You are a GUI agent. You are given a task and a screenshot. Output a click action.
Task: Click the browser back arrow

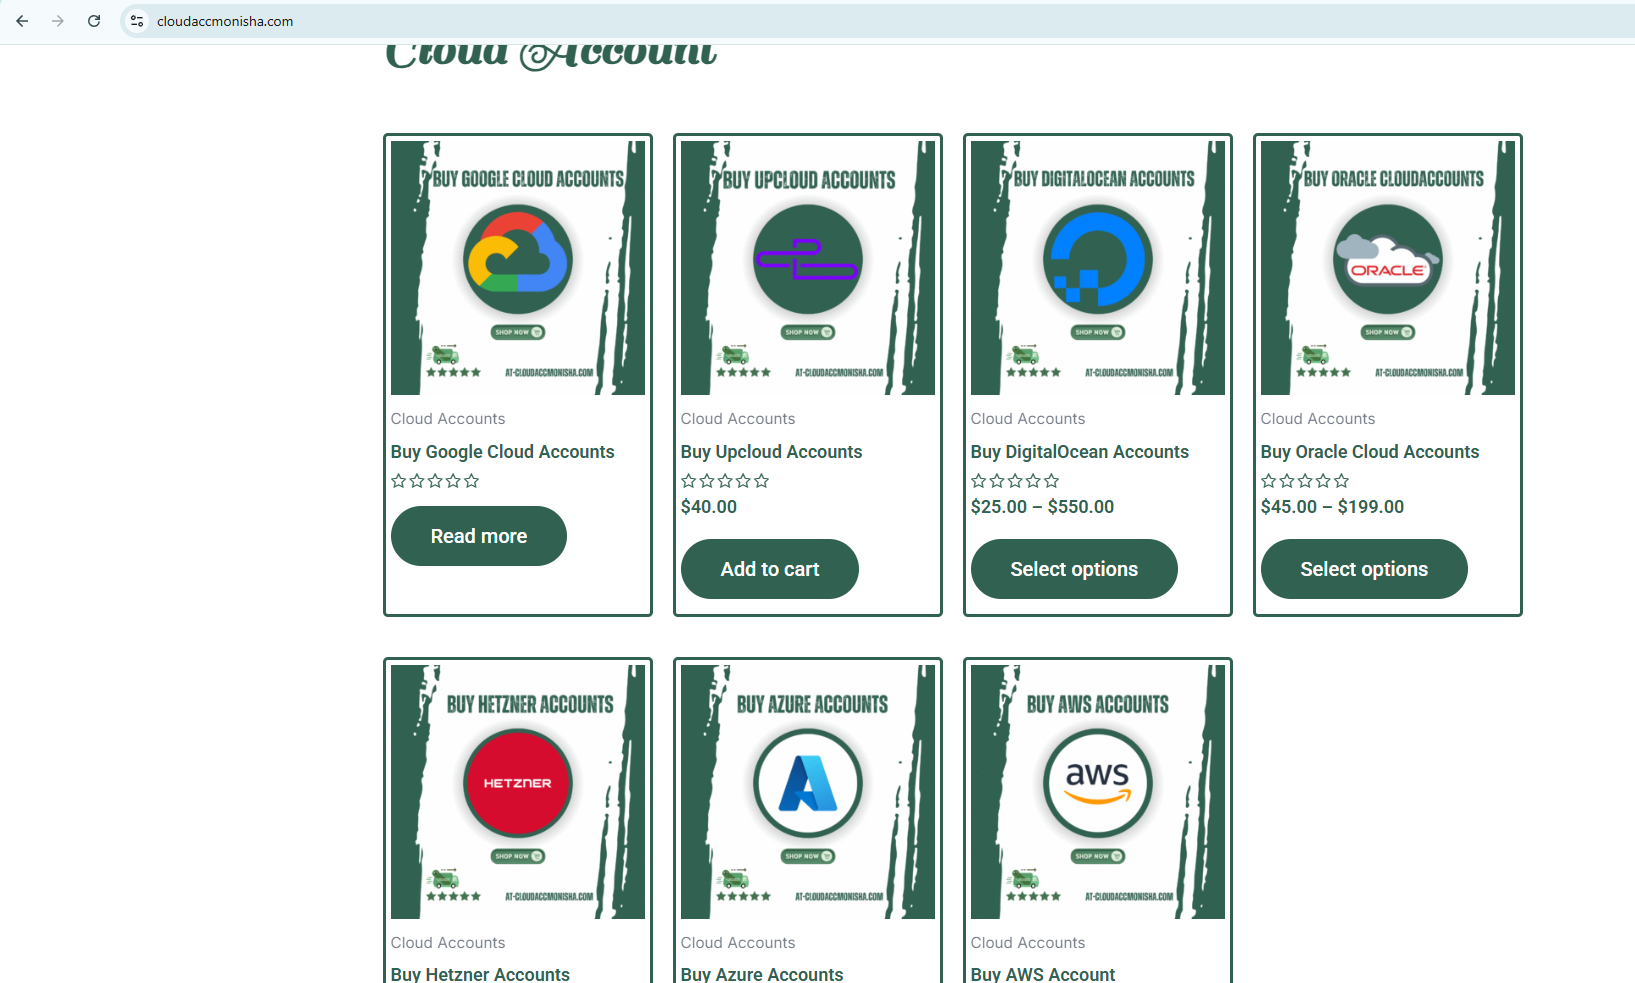pyautogui.click(x=22, y=21)
